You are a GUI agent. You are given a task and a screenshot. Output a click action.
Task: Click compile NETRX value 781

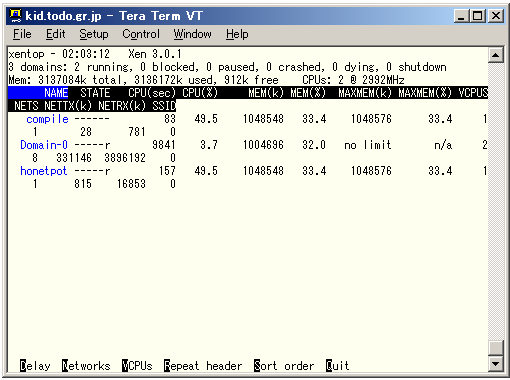(137, 132)
